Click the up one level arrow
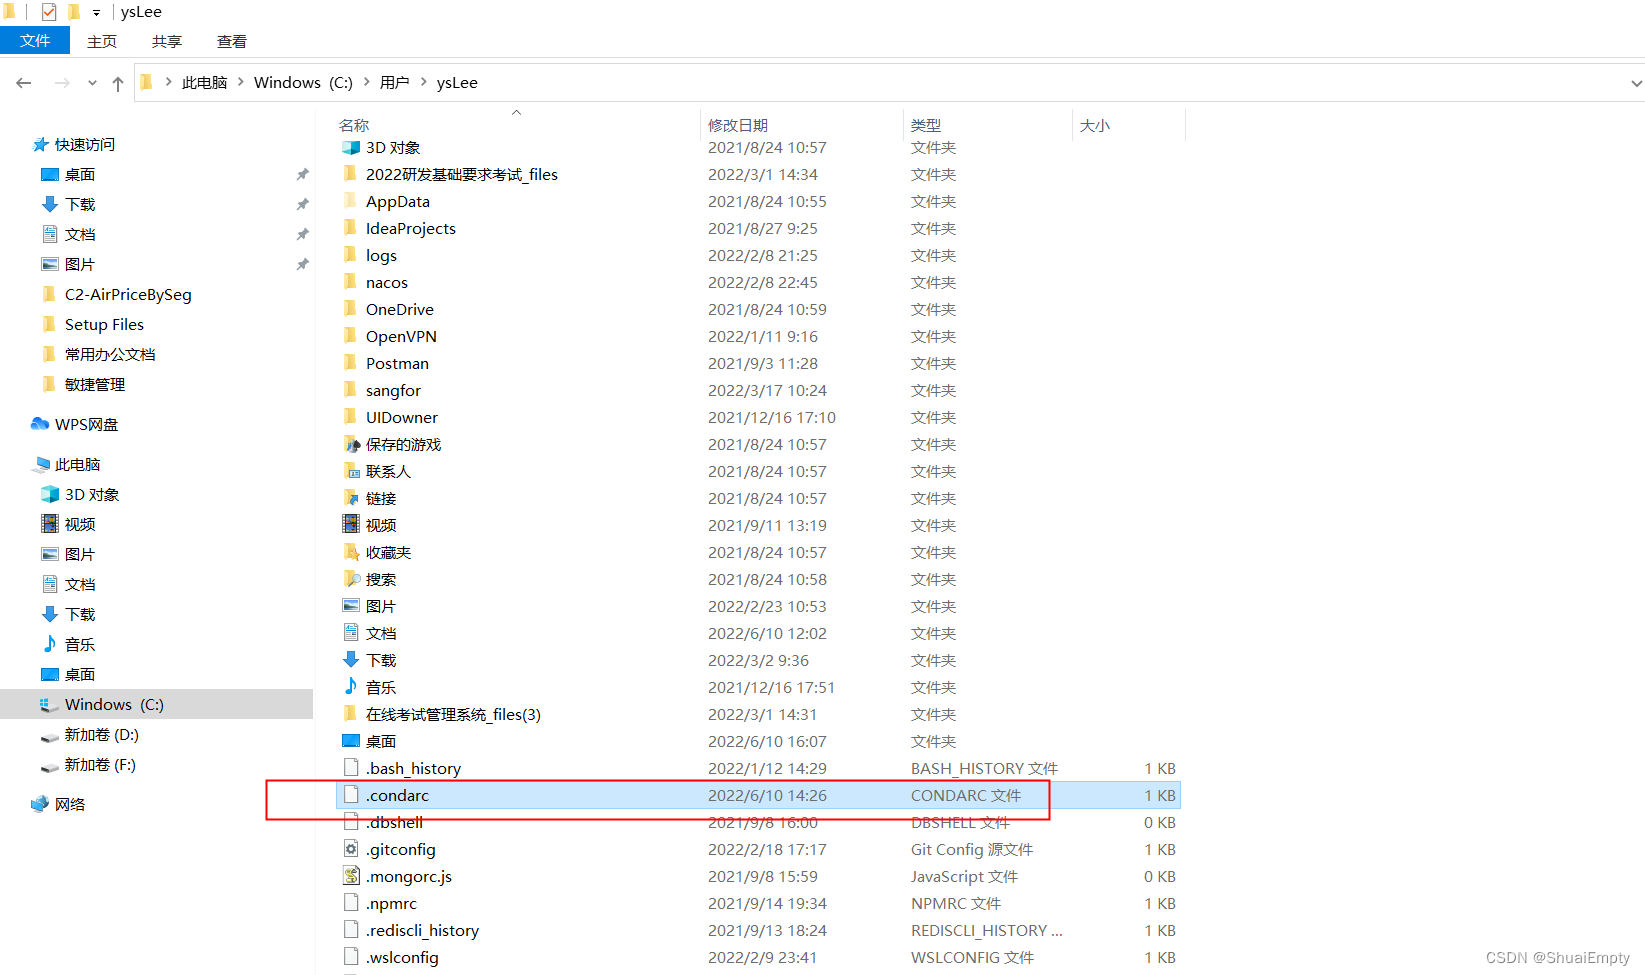The image size is (1645, 975). click(x=117, y=82)
